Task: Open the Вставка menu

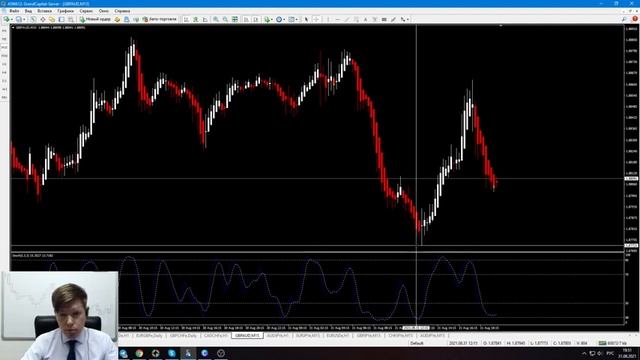Action: point(44,11)
